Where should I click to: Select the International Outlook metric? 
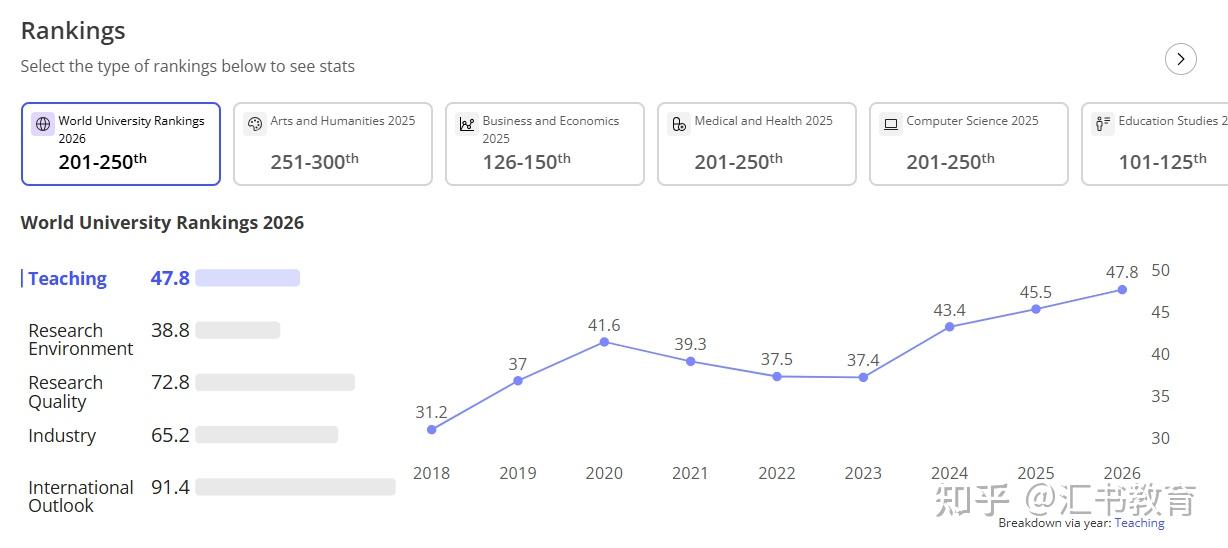(80, 497)
